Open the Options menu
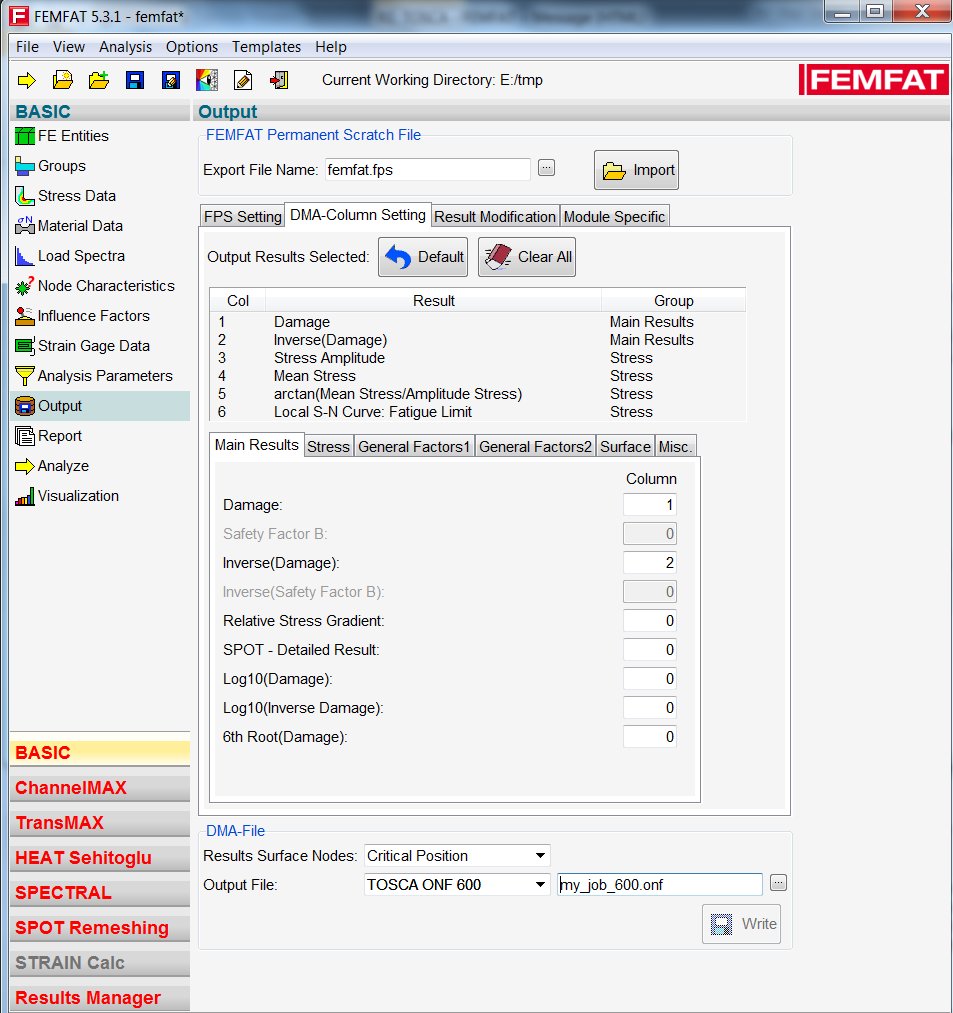This screenshot has width=953, height=1013. 192,47
